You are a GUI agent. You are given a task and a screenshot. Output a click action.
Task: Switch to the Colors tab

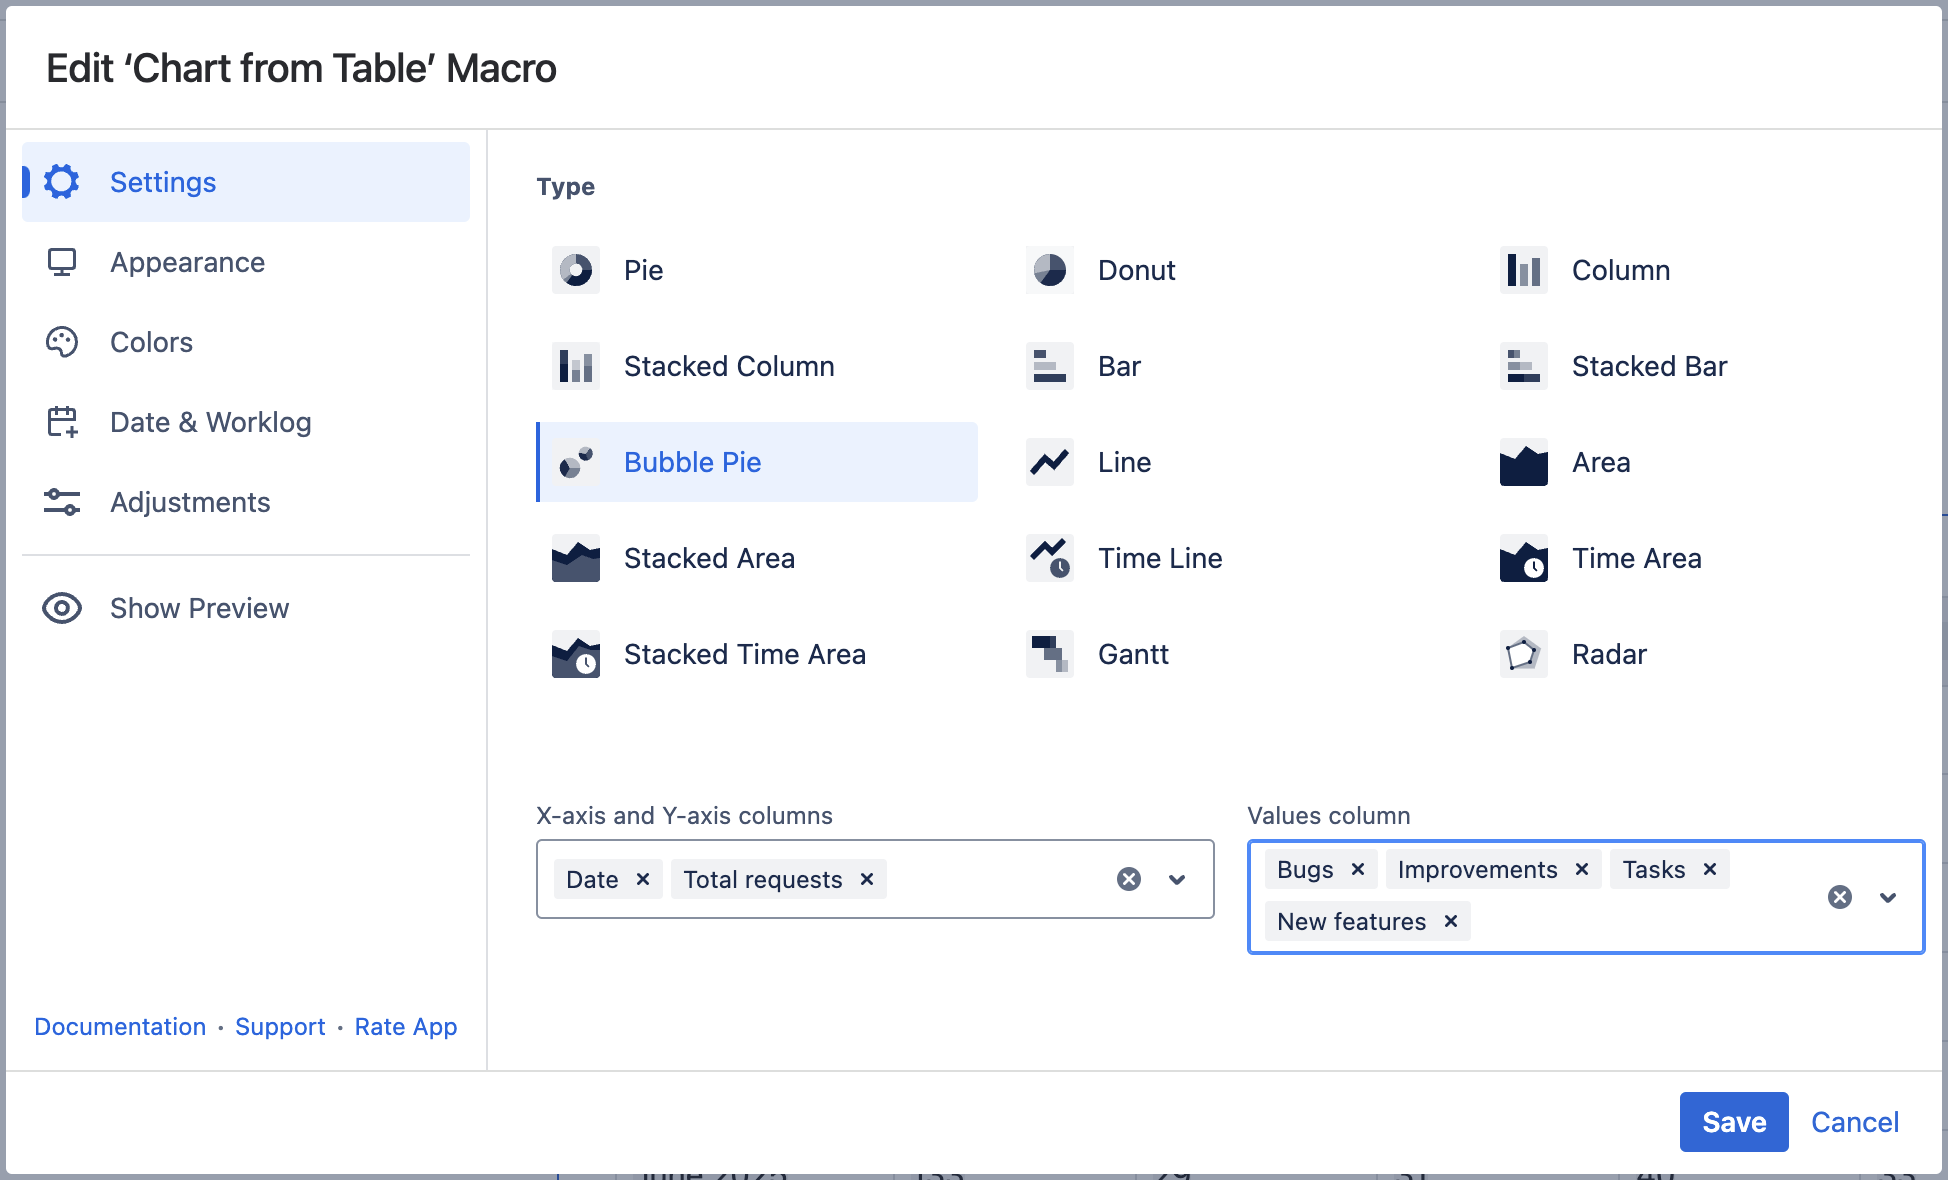click(x=151, y=342)
